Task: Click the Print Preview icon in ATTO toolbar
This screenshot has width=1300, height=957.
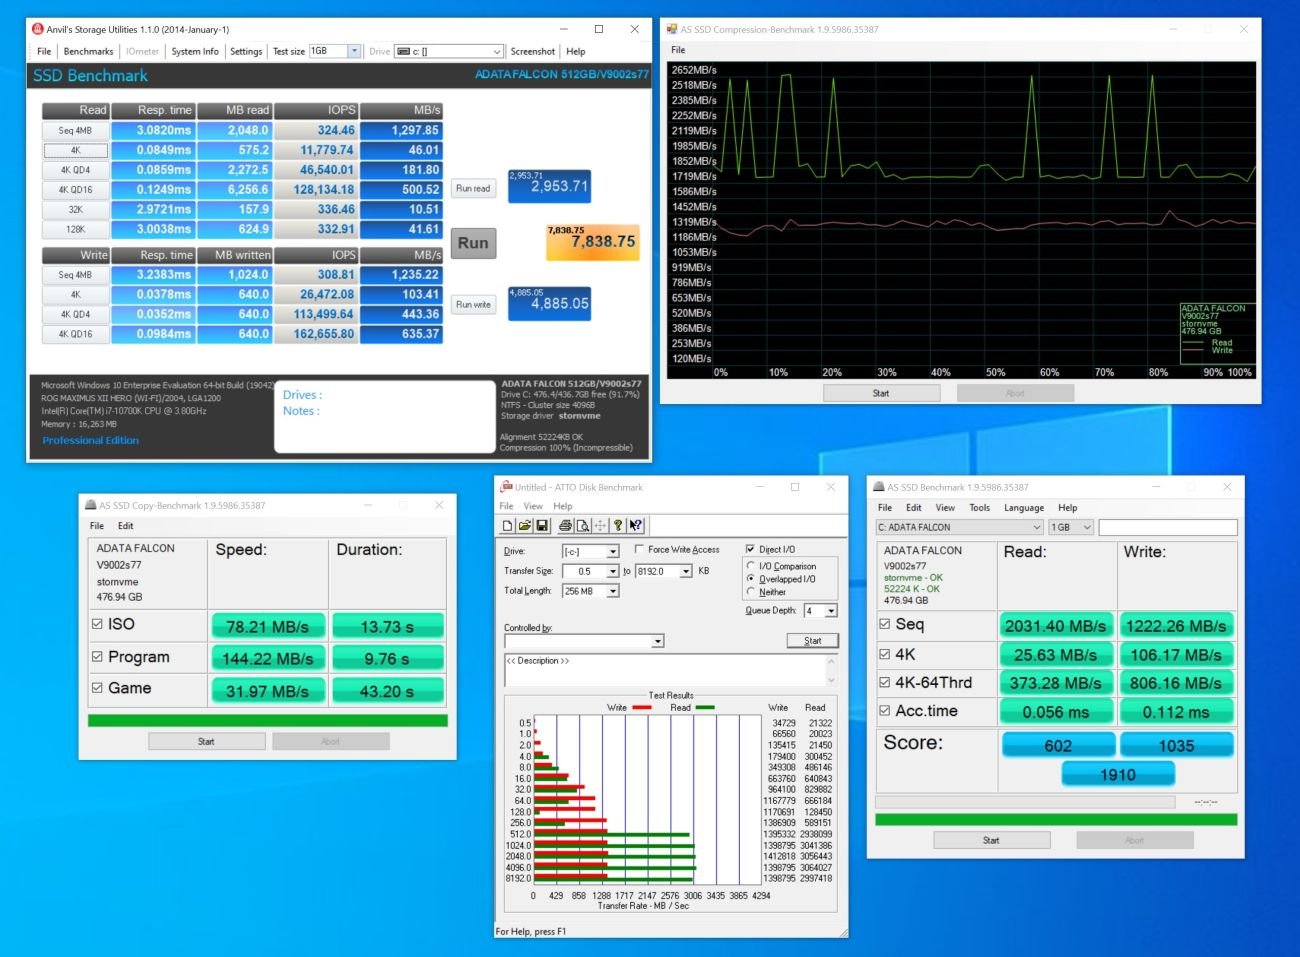Action: tap(582, 525)
